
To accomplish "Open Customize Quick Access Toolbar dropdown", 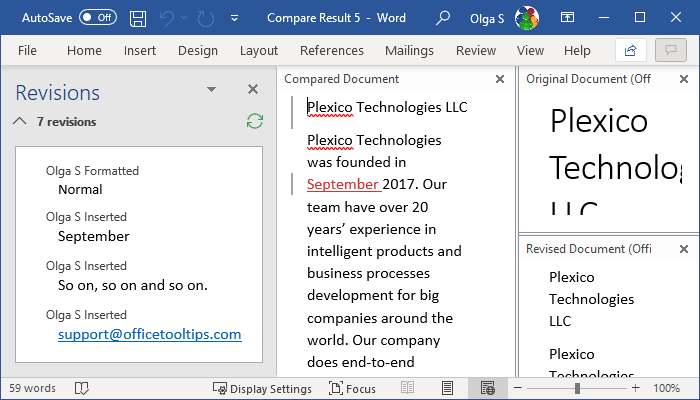I will click(234, 18).
